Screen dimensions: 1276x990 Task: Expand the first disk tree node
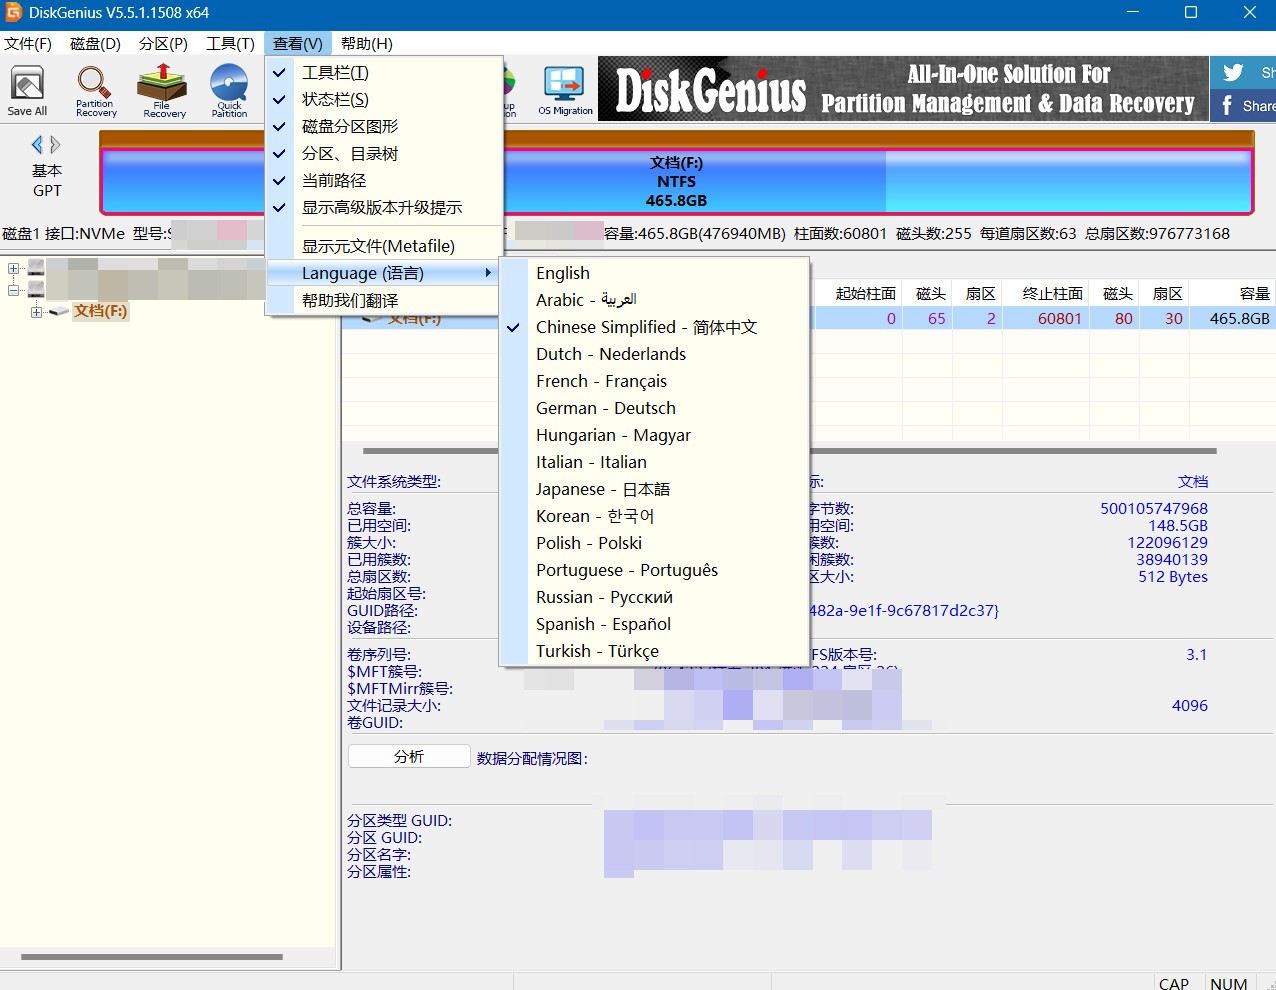tap(14, 268)
